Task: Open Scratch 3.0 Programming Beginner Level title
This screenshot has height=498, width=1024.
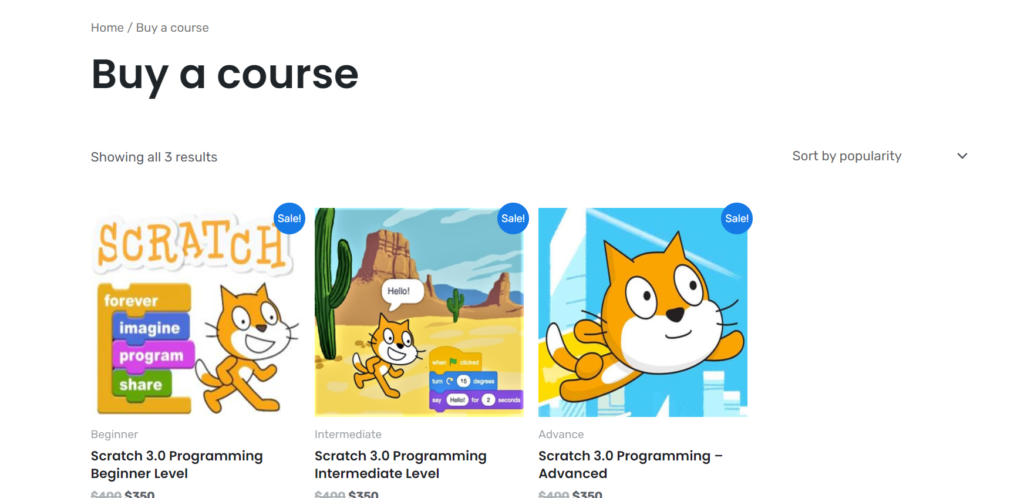Action: pyautogui.click(x=177, y=464)
